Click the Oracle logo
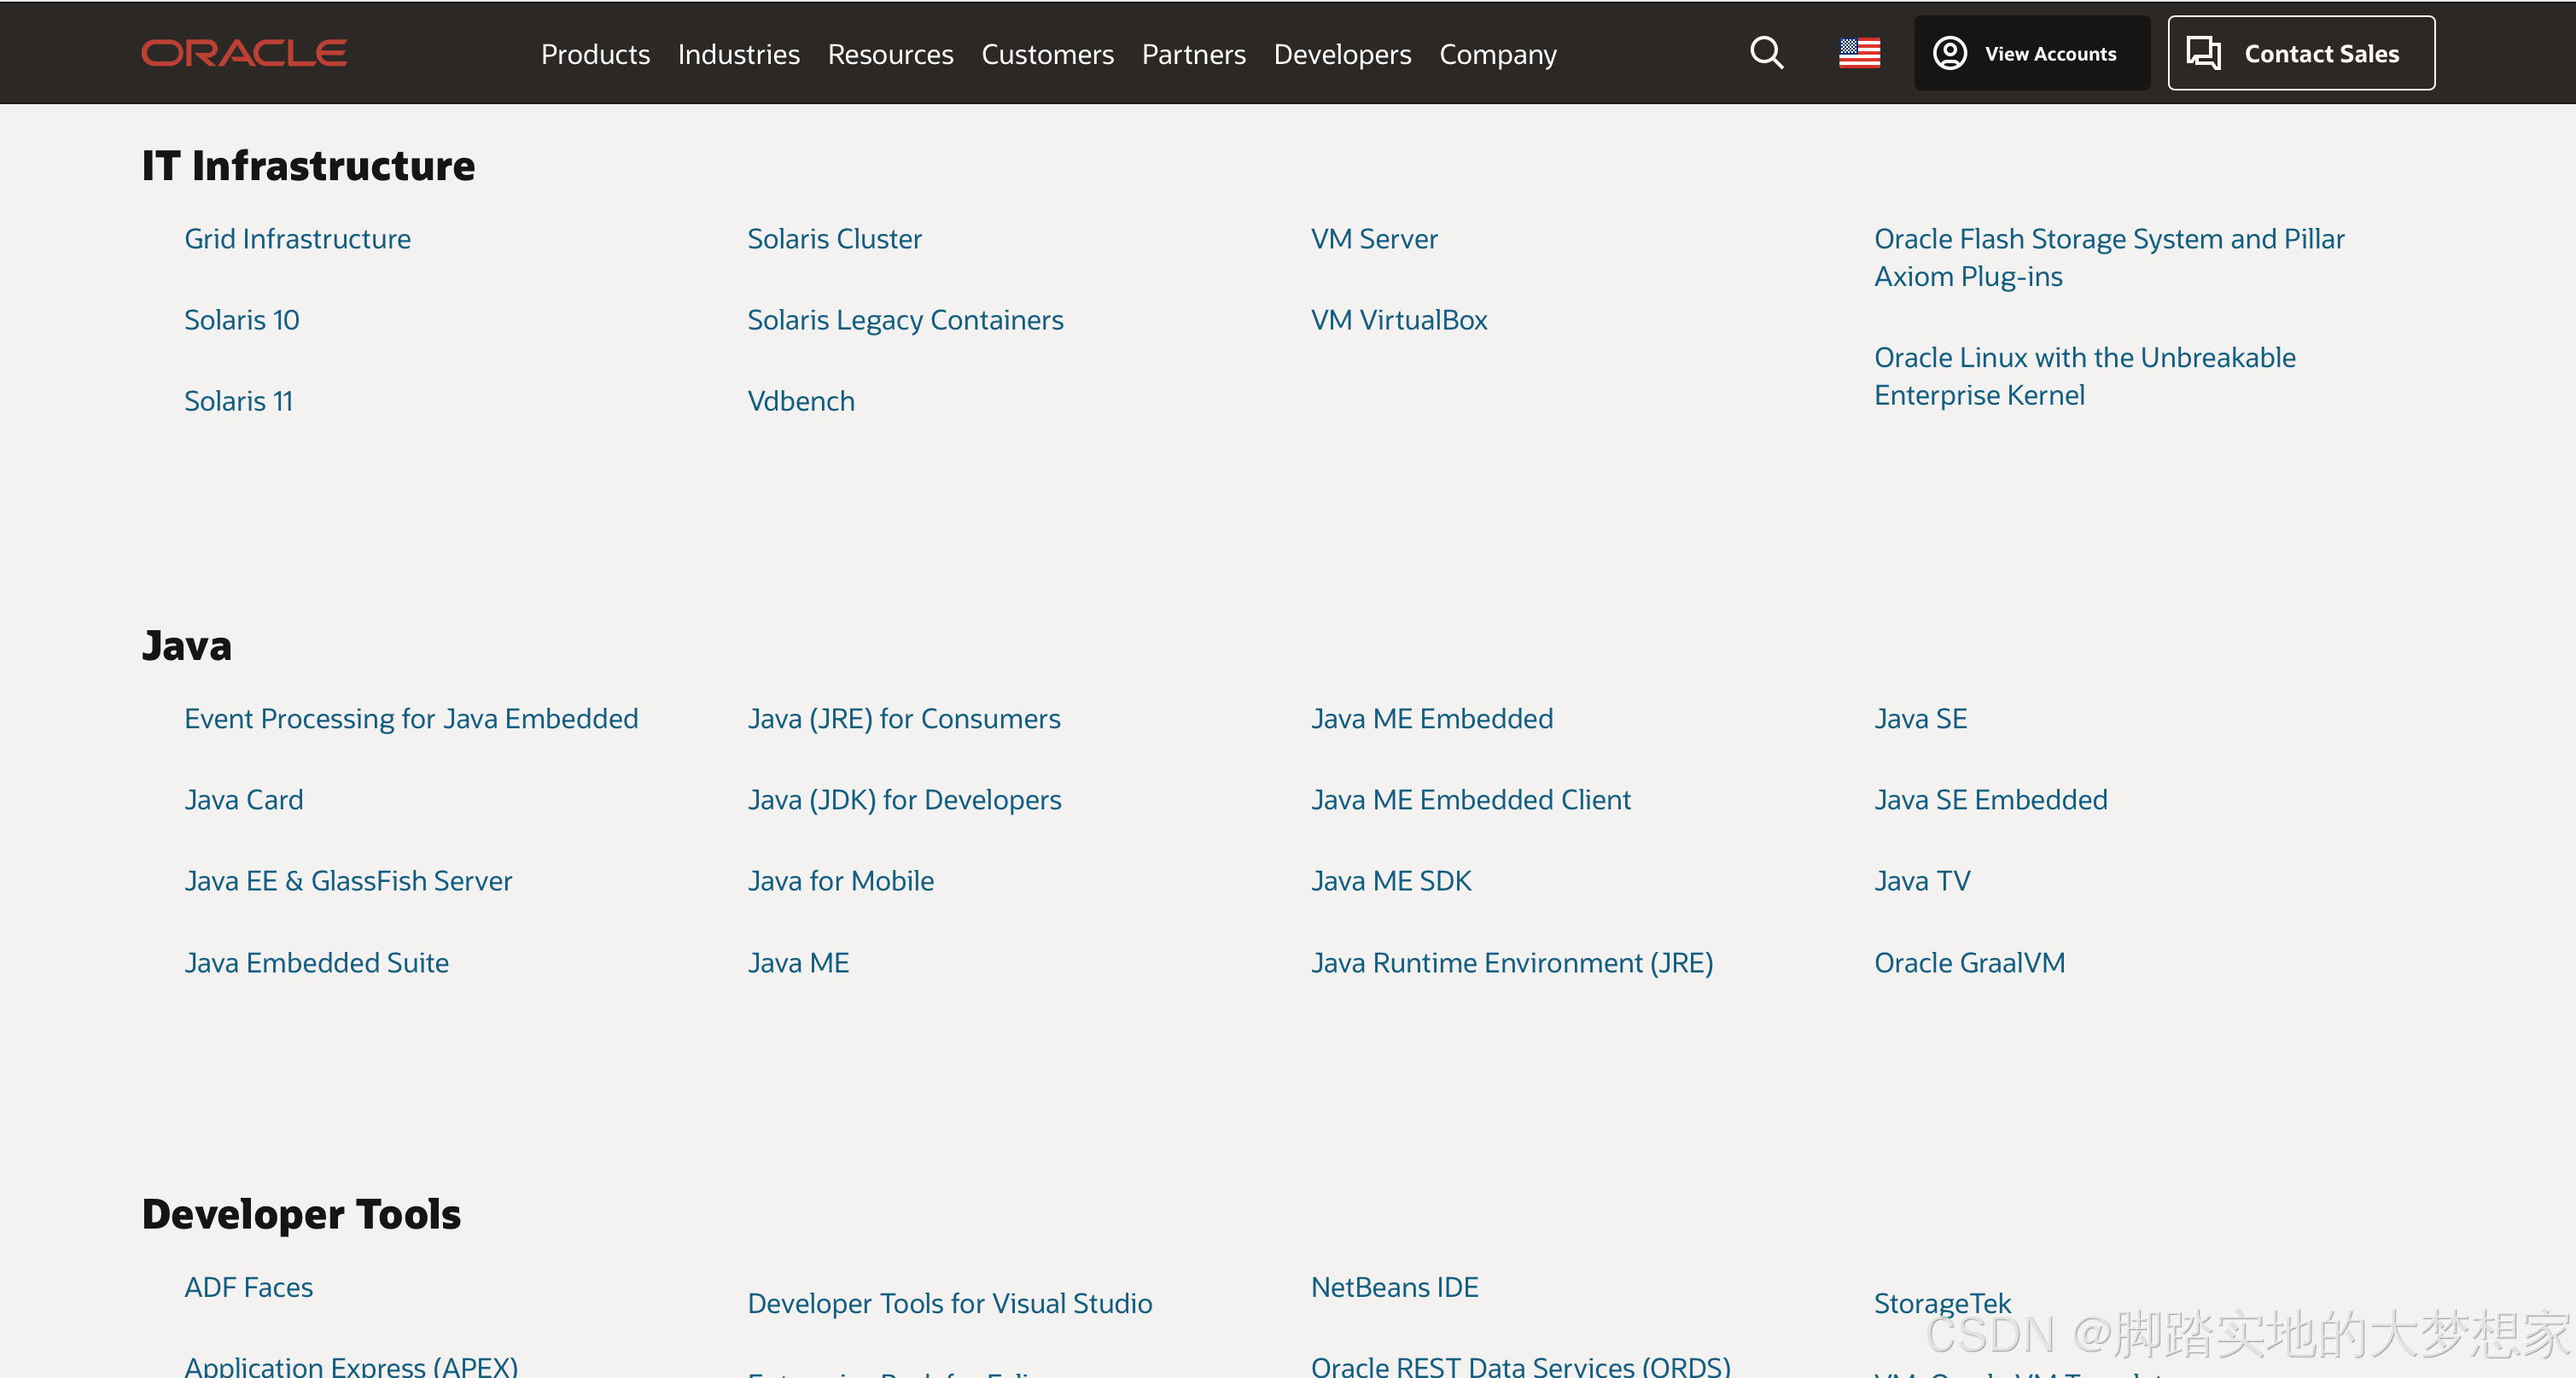This screenshot has width=2576, height=1378. coord(244,53)
